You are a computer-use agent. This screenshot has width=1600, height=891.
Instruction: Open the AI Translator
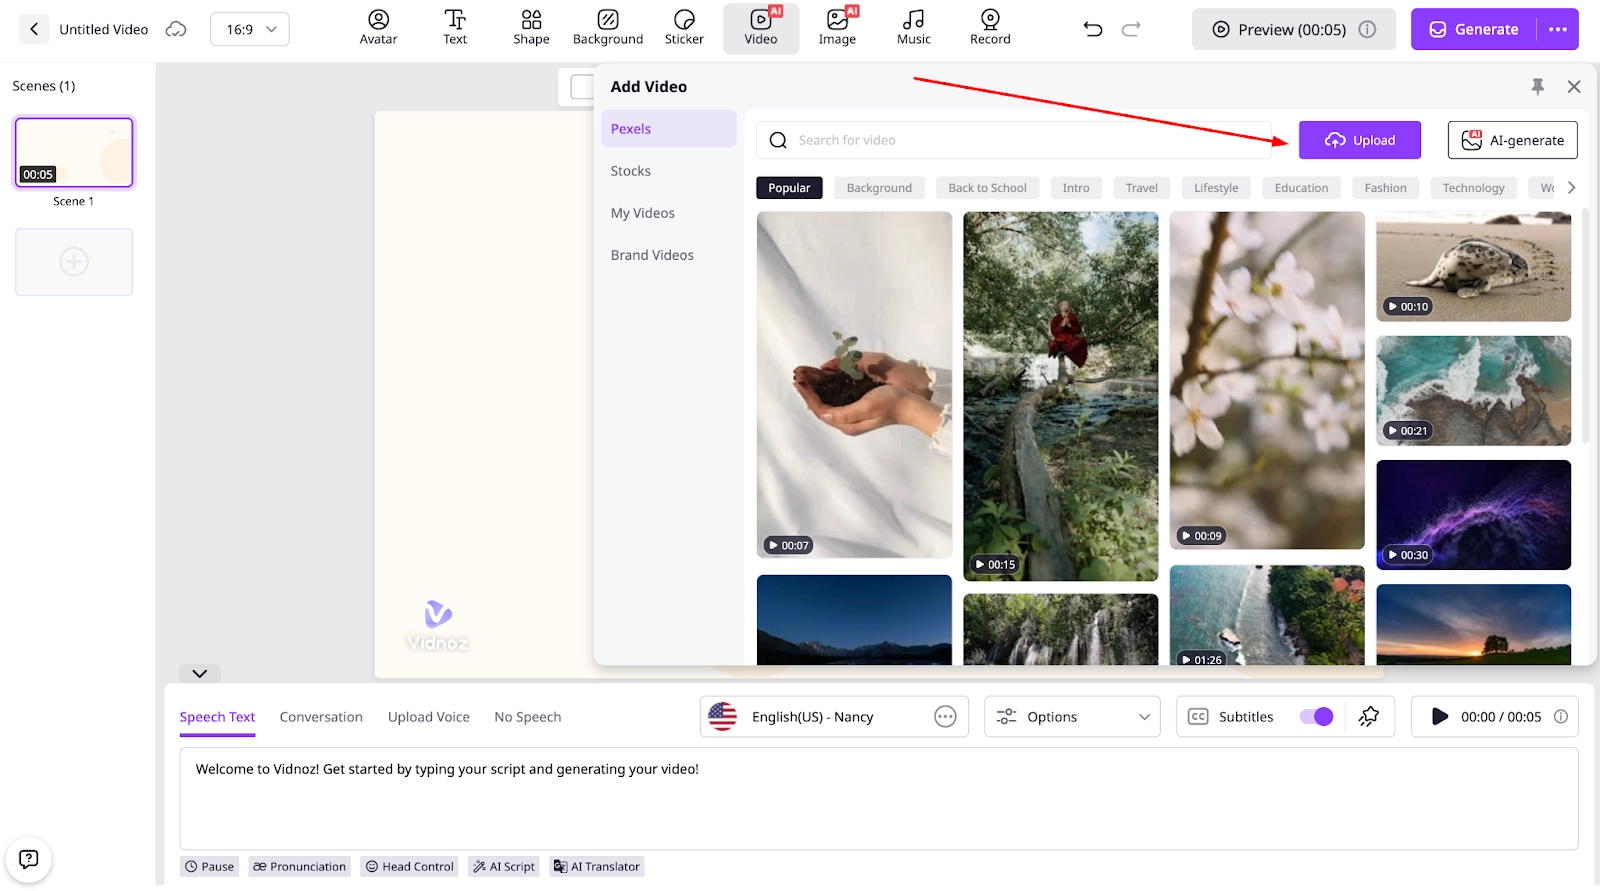pos(597,866)
